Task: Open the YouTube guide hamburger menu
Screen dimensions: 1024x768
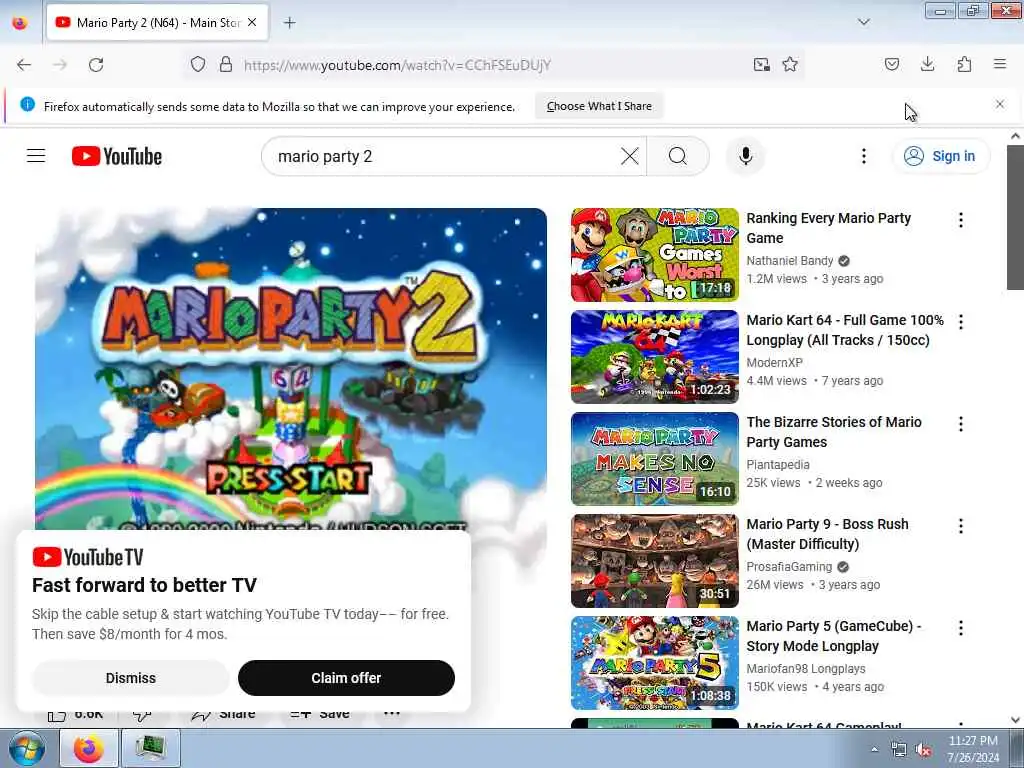Action: pos(36,156)
